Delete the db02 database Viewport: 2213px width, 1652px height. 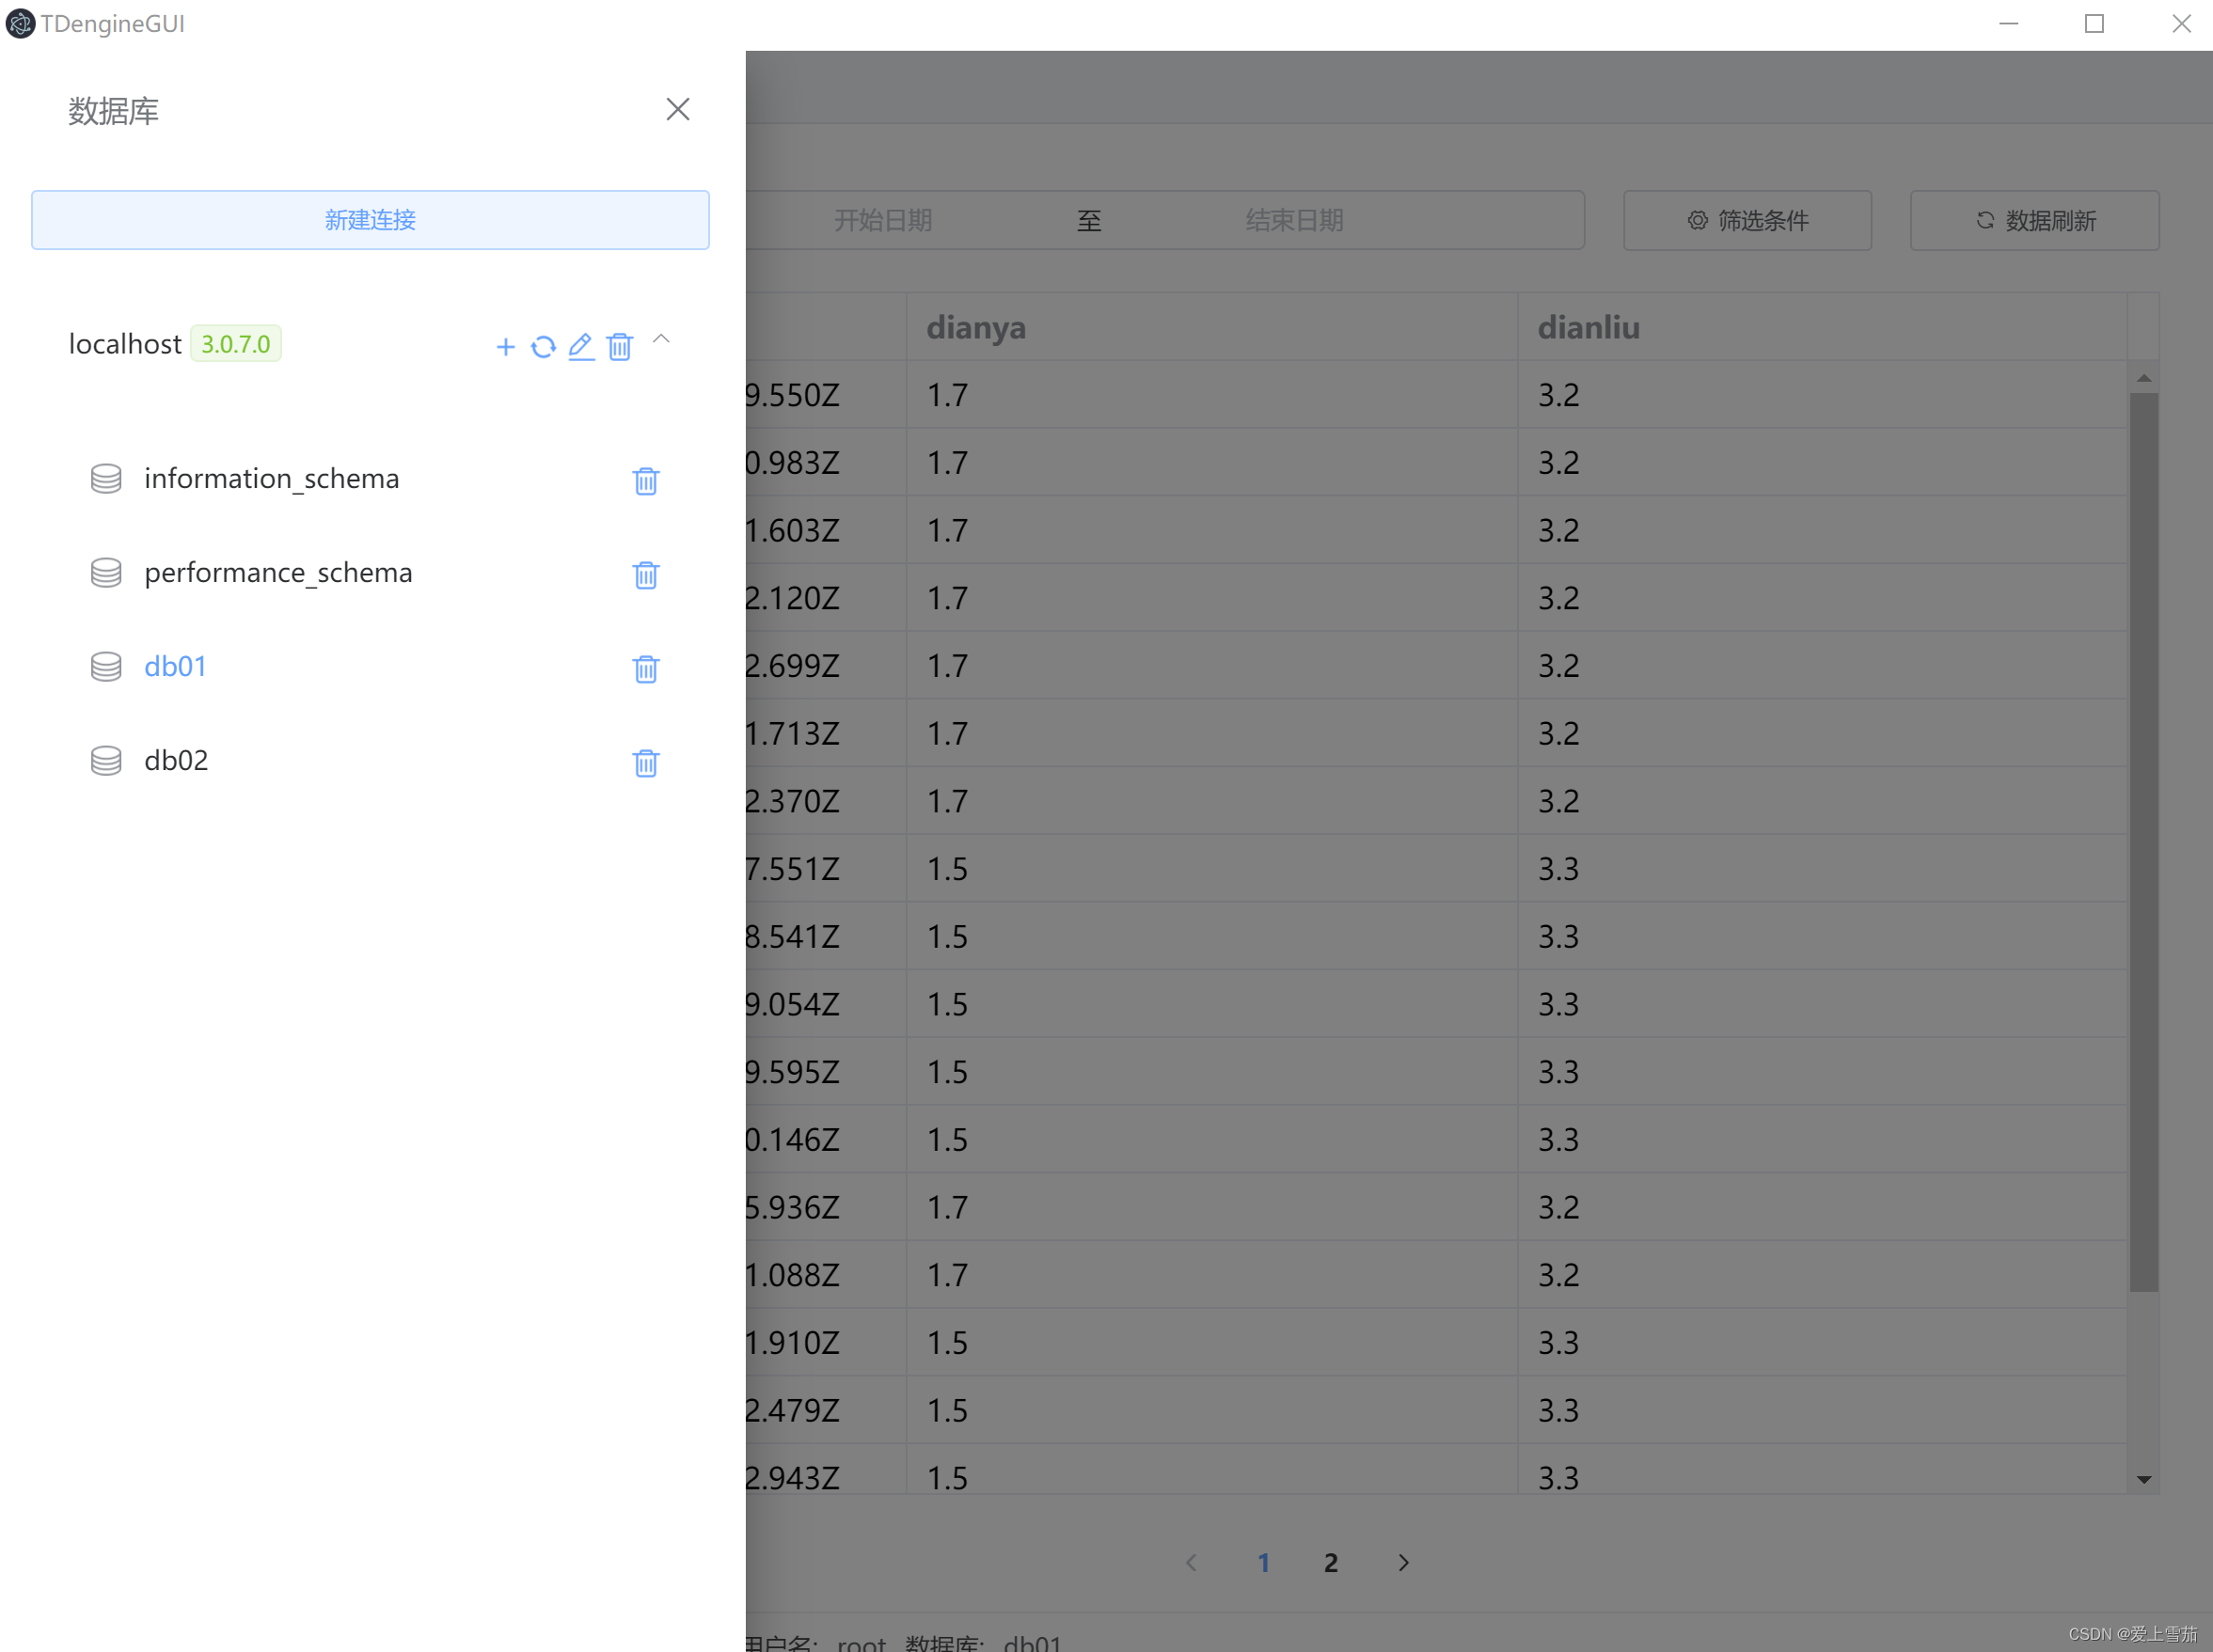(x=645, y=762)
